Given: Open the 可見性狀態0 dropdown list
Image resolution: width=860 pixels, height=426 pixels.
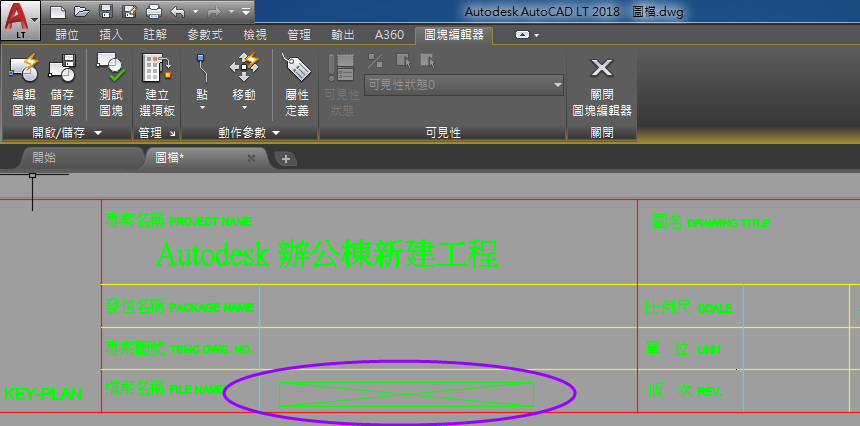Looking at the screenshot, I should [464, 85].
